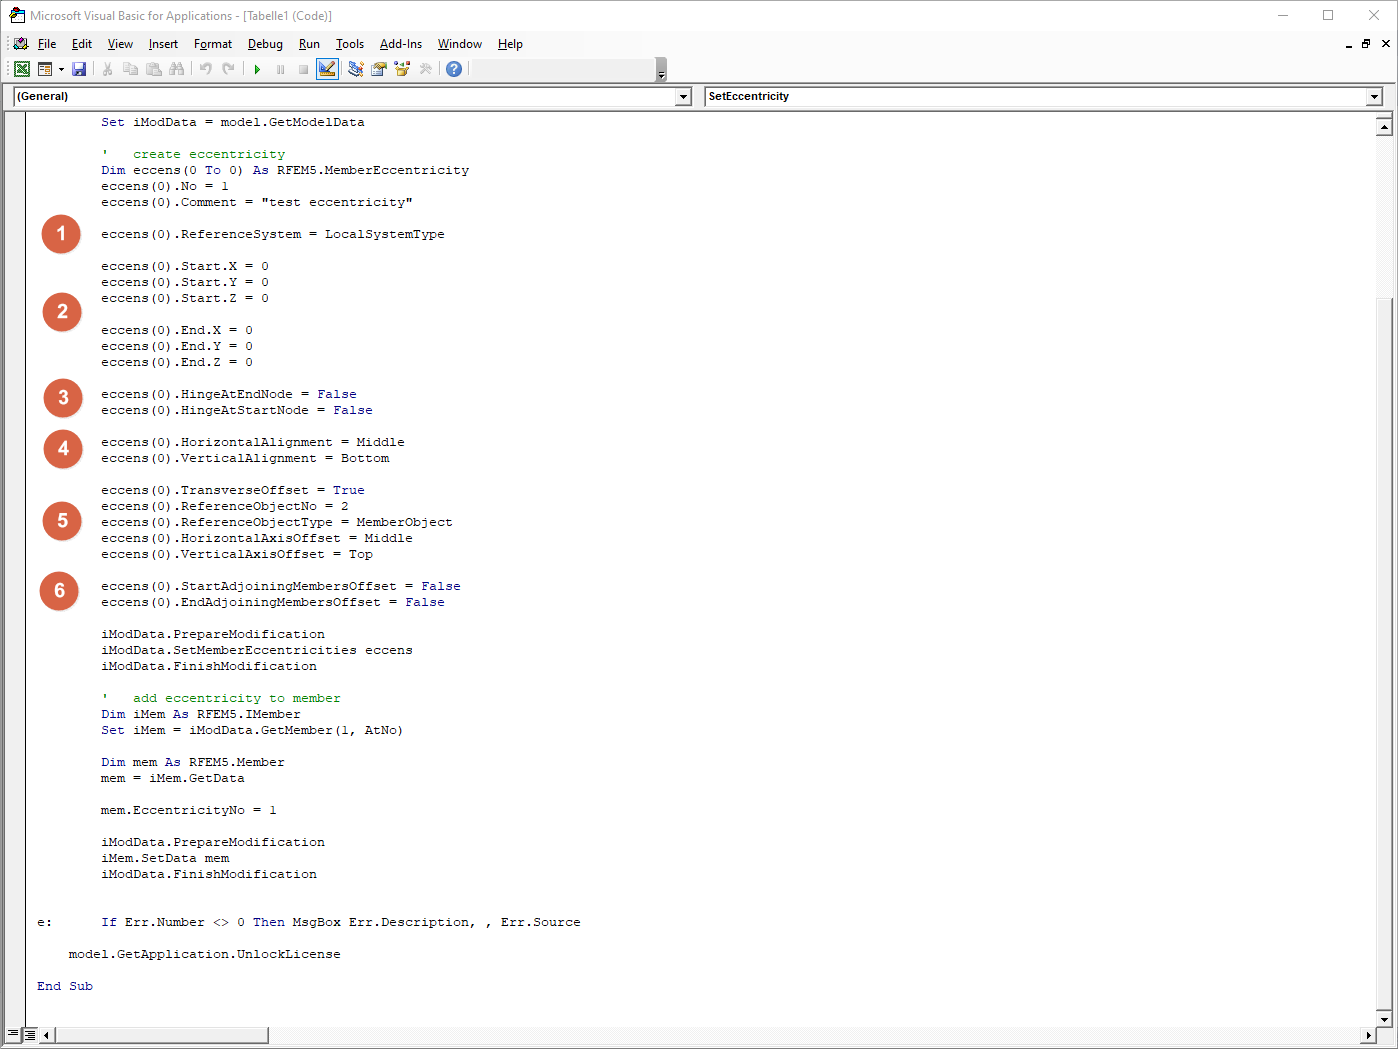Click the horizontal scrollbar right arrow
The width and height of the screenshot is (1398, 1049).
pos(1368,1035)
